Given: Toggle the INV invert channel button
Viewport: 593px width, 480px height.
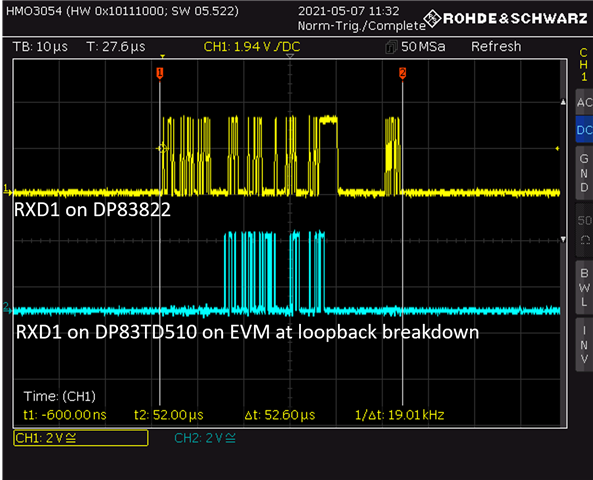Looking at the screenshot, I should pos(584,345).
